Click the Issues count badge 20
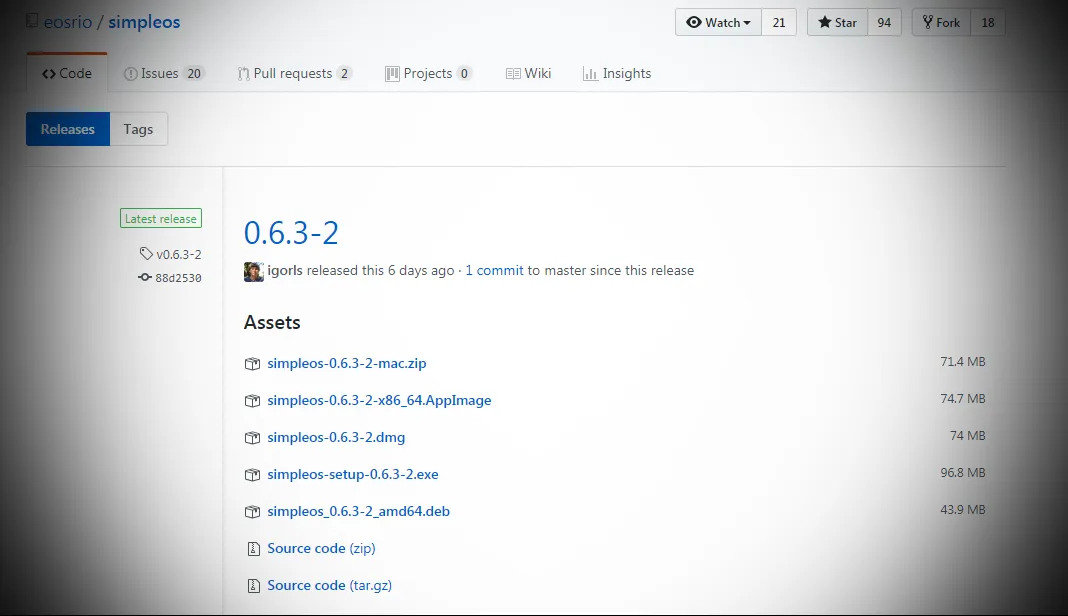 194,73
